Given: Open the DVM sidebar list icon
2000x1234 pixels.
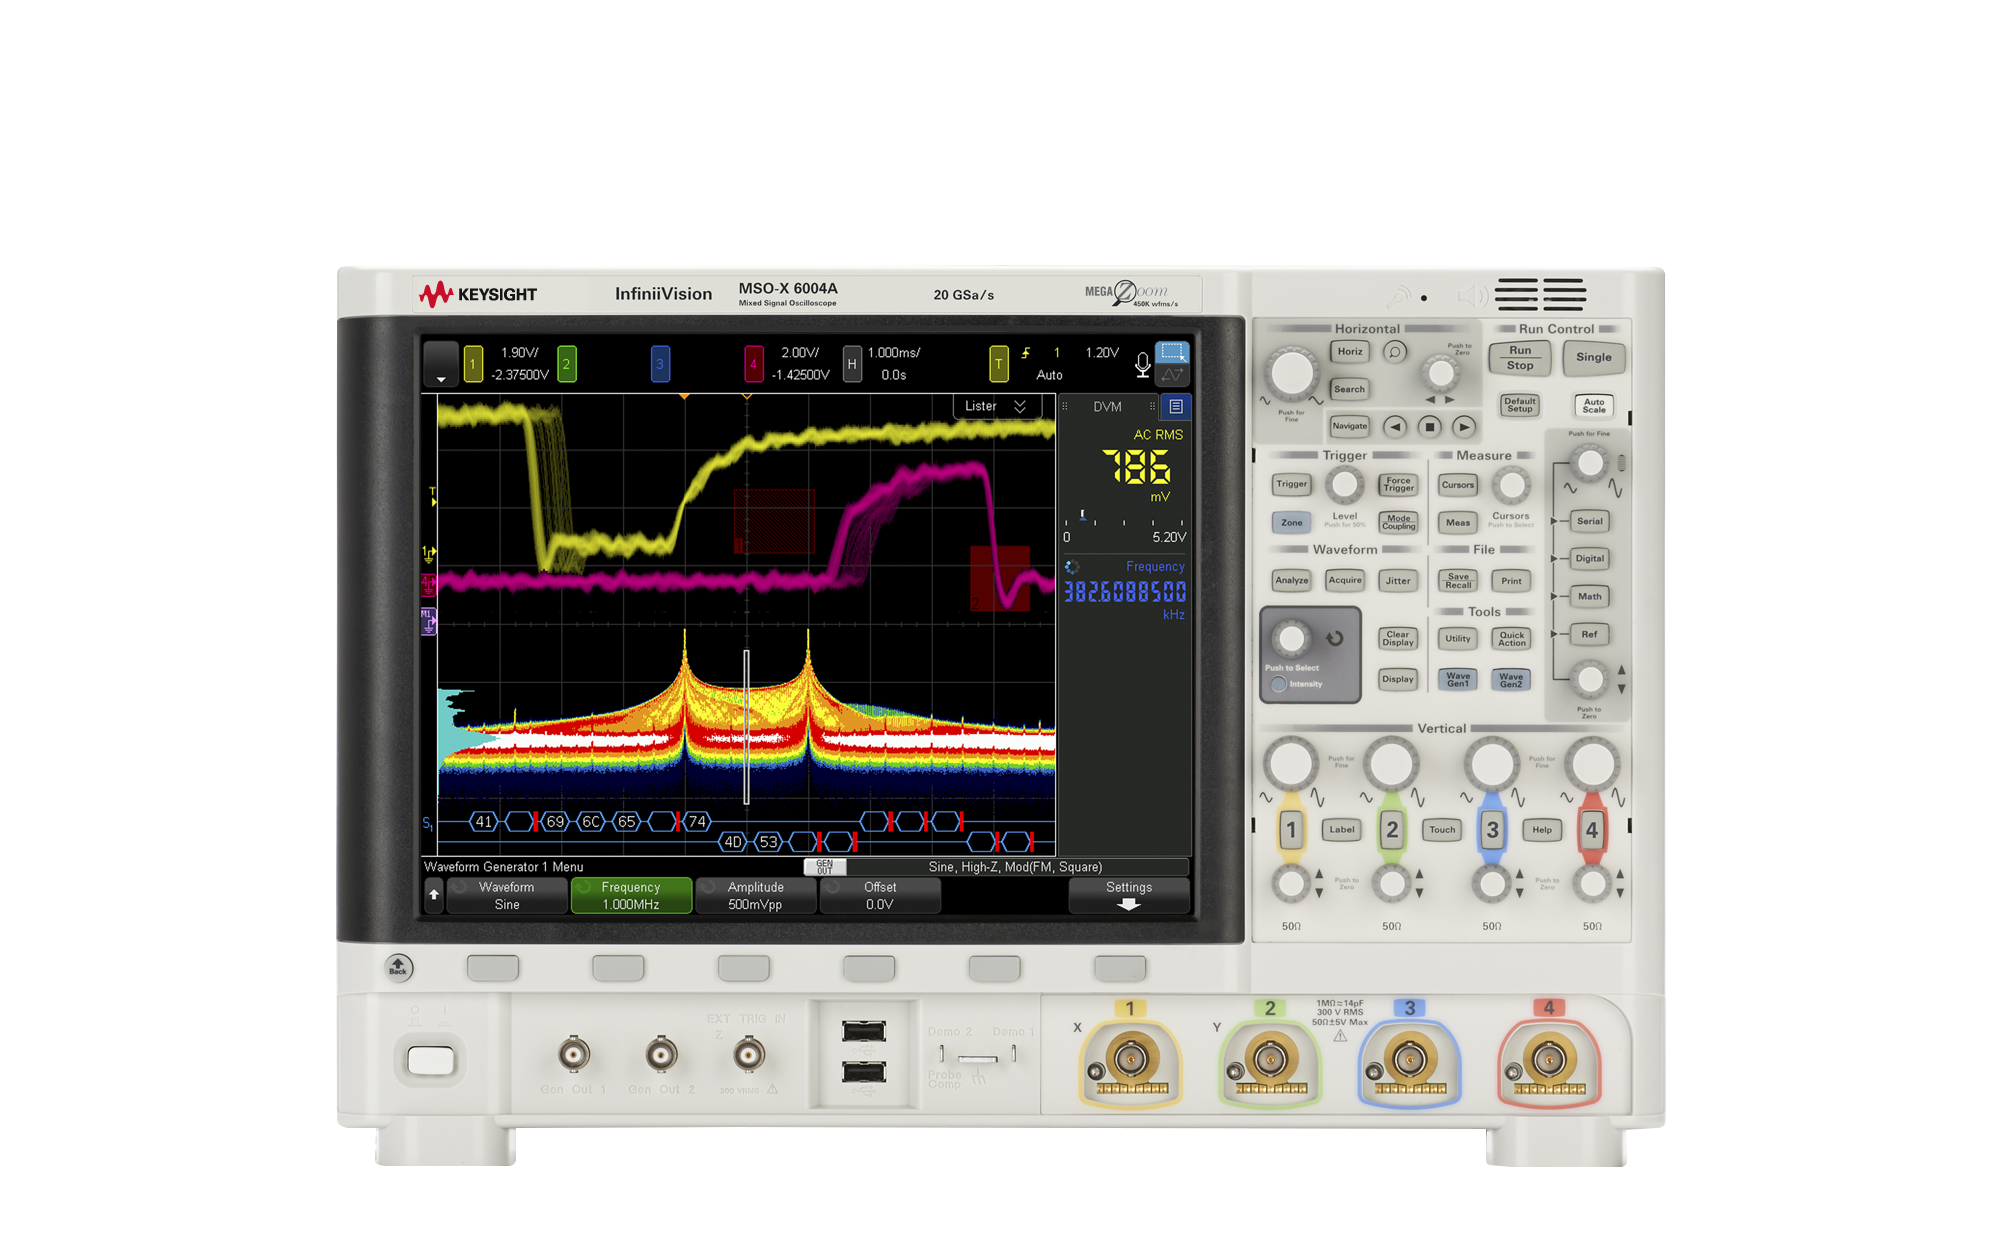Looking at the screenshot, I should pyautogui.click(x=1176, y=407).
